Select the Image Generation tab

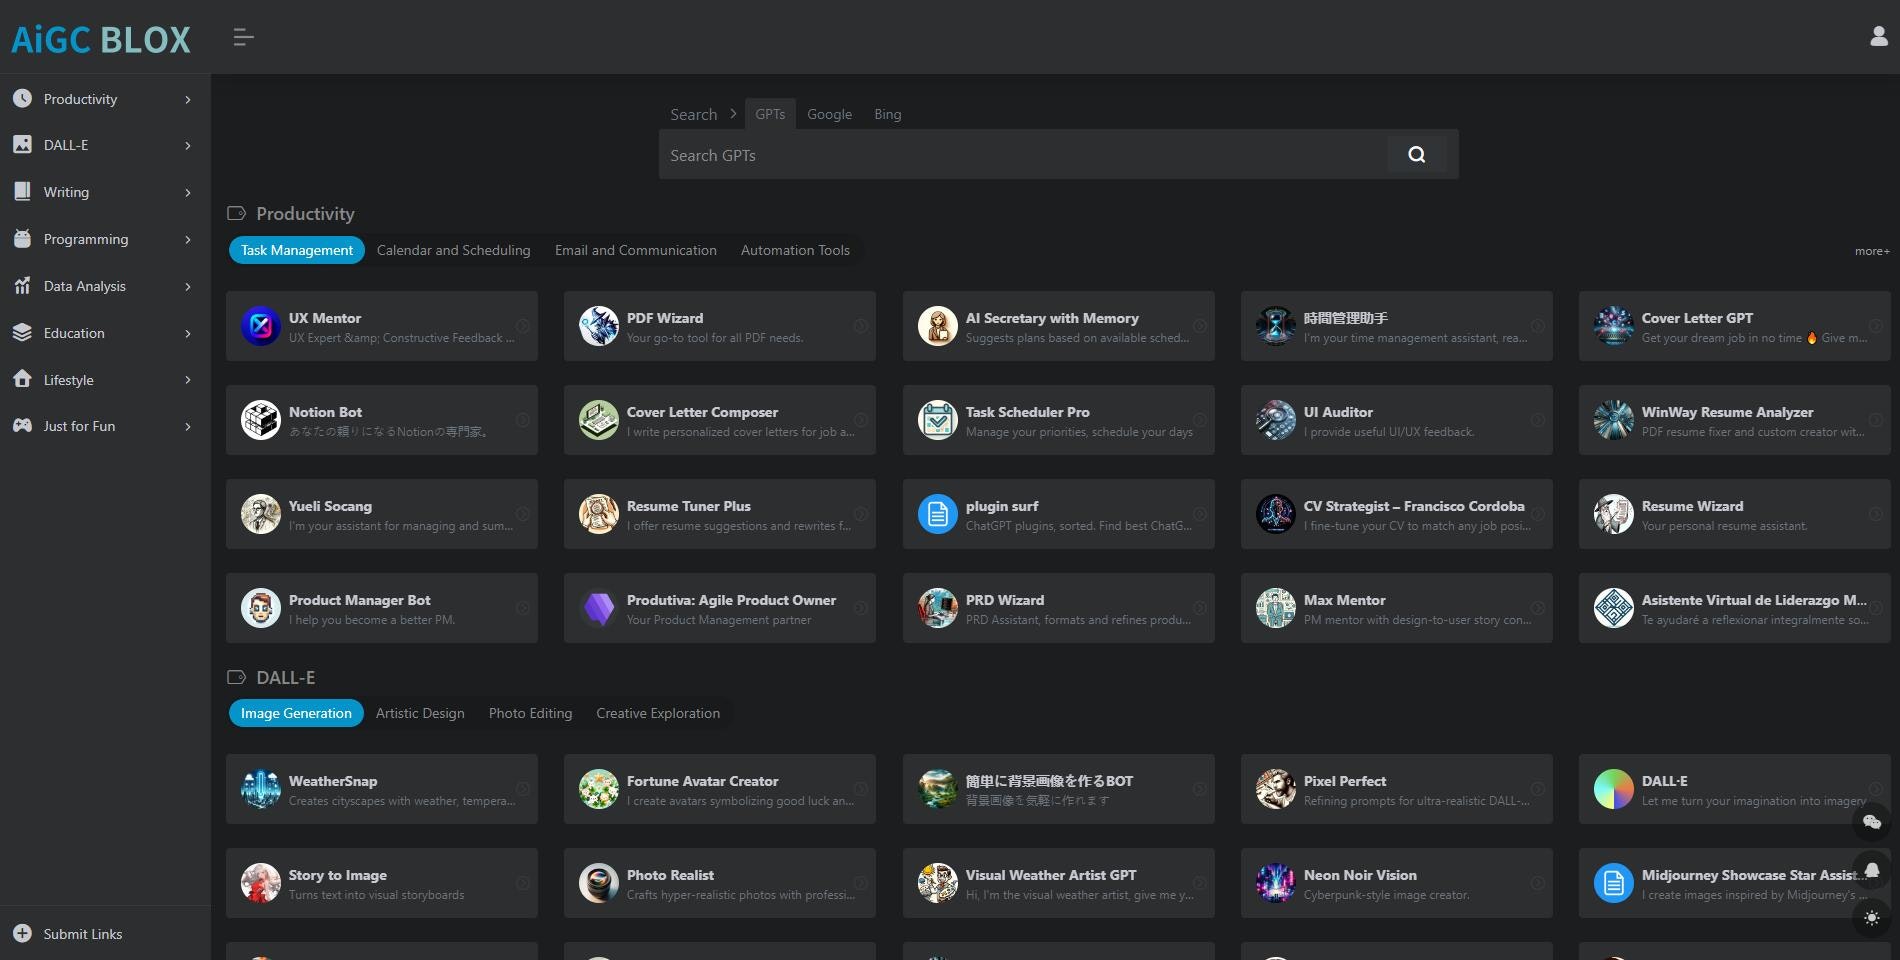[x=296, y=713]
